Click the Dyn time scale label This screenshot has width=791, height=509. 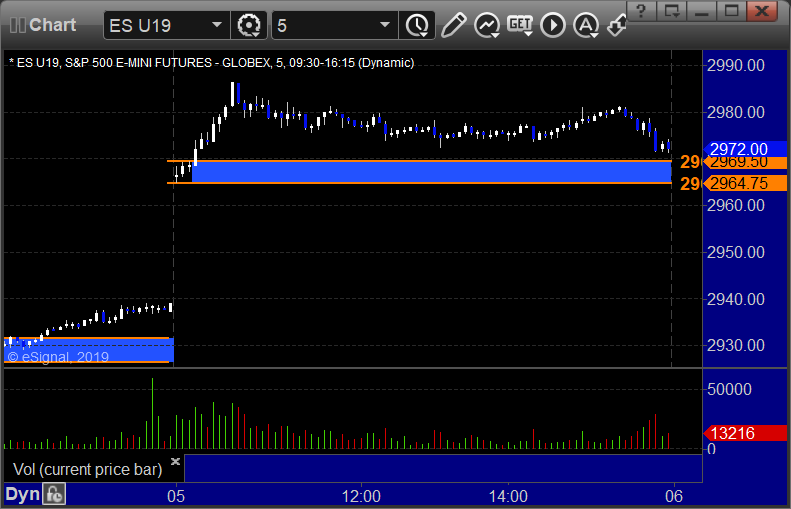click(22, 494)
